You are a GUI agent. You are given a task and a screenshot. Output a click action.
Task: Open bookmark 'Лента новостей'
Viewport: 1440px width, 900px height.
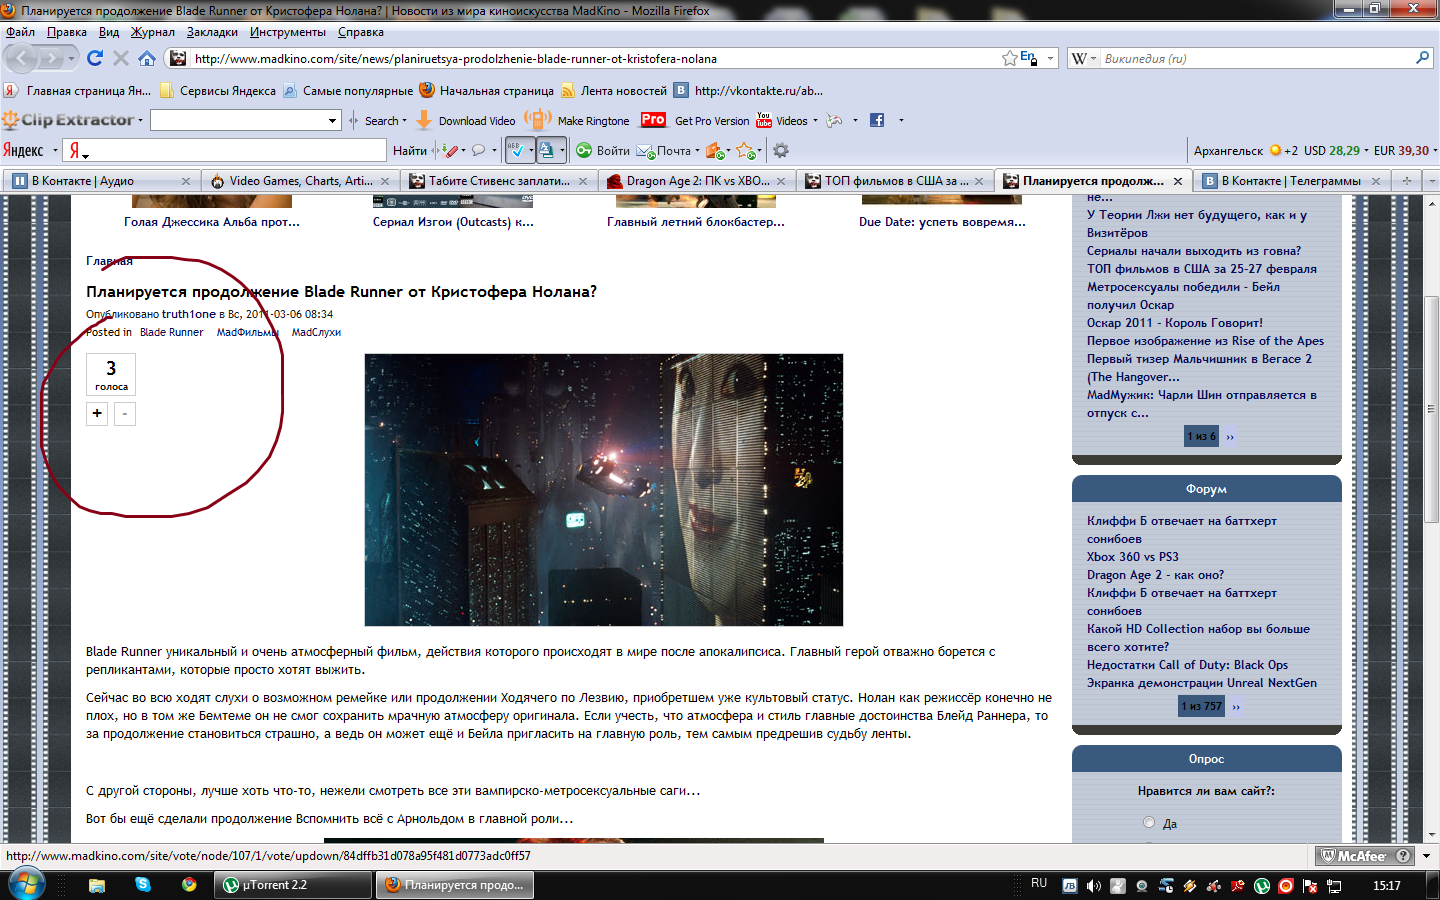tap(614, 90)
